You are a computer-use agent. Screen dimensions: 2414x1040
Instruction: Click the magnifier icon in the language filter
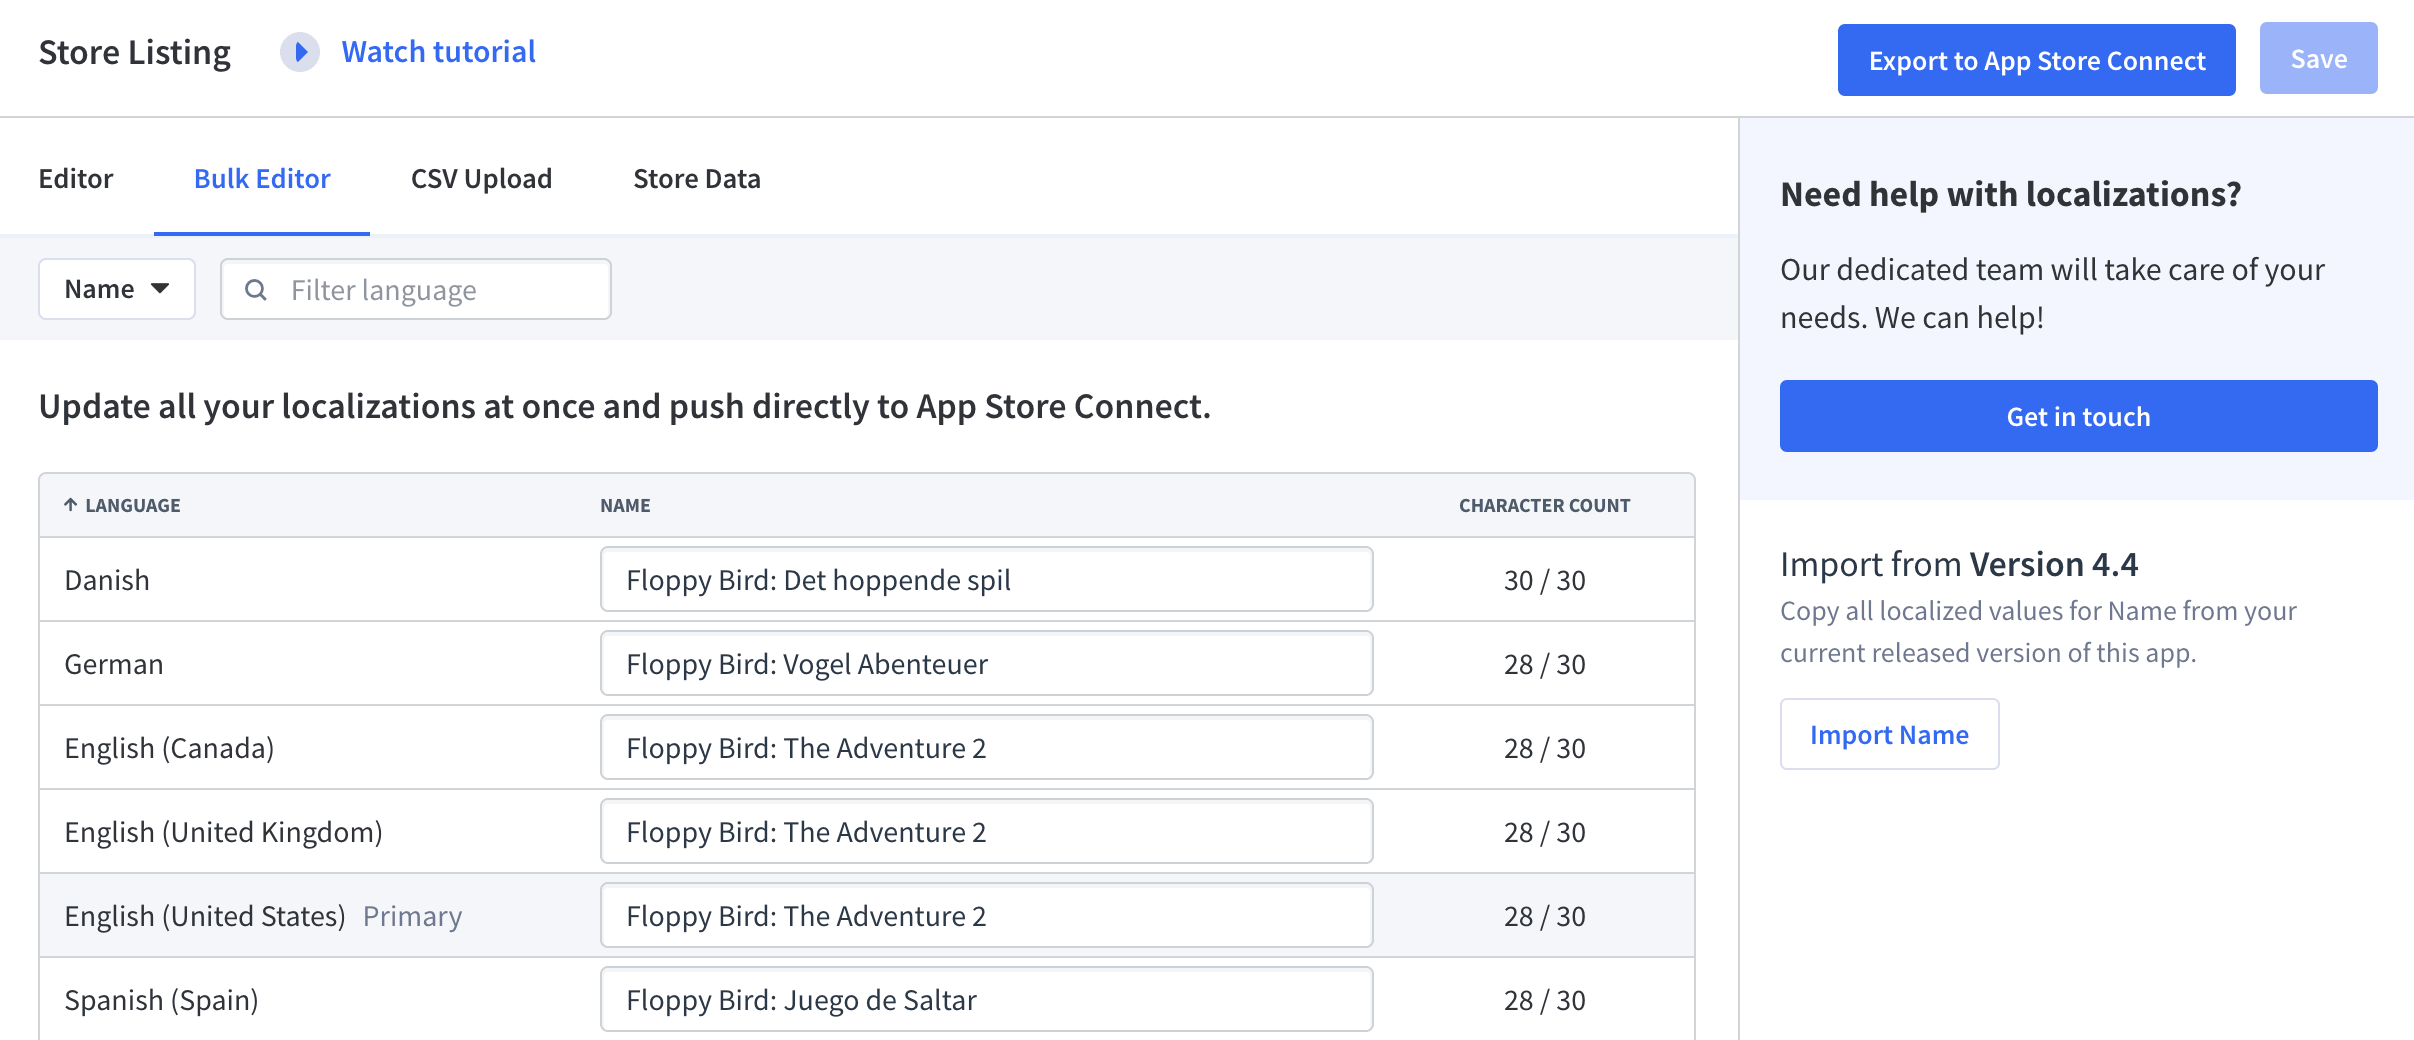coord(257,289)
